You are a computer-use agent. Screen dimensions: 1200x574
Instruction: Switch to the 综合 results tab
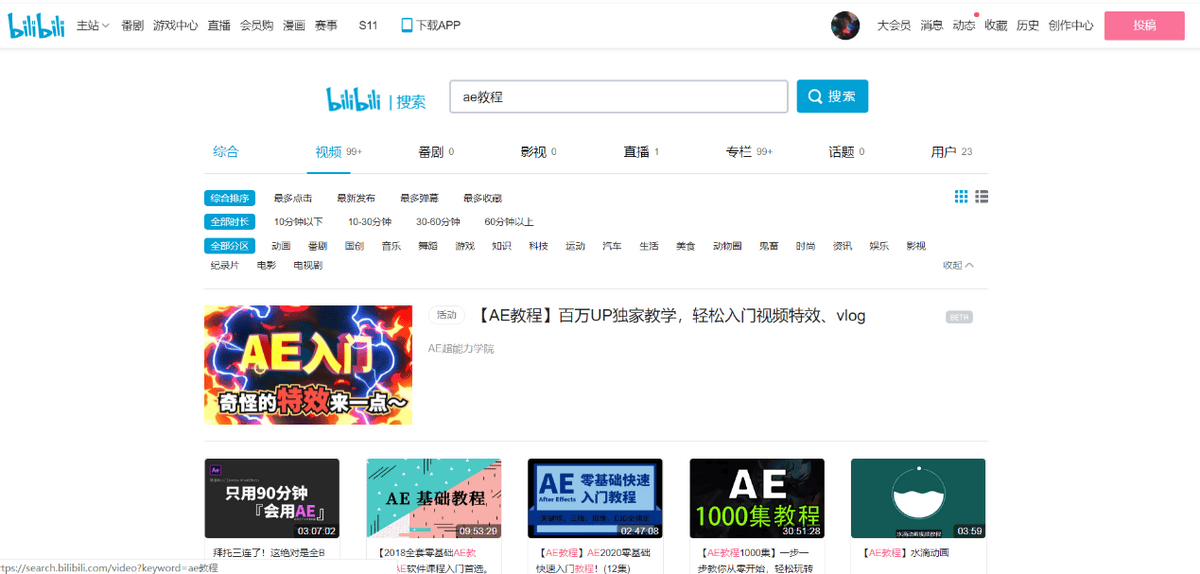[226, 152]
